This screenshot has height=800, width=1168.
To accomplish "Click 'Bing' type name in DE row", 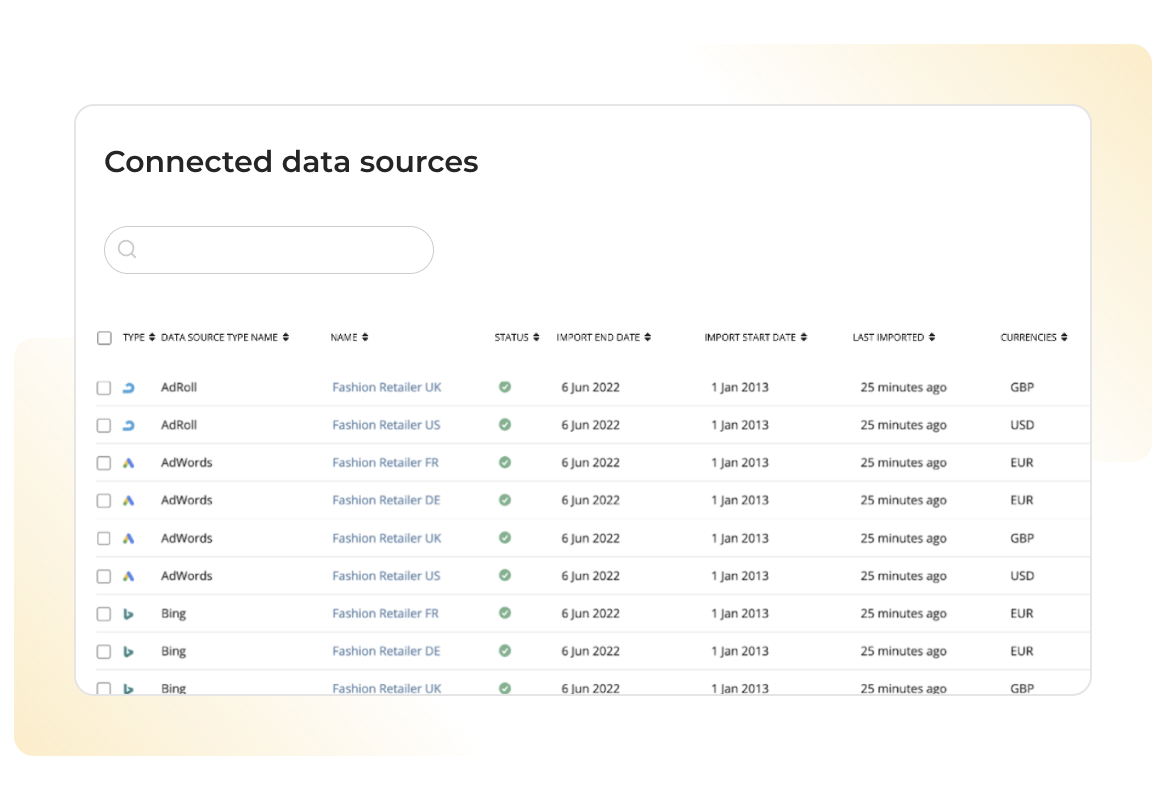I will [x=174, y=651].
